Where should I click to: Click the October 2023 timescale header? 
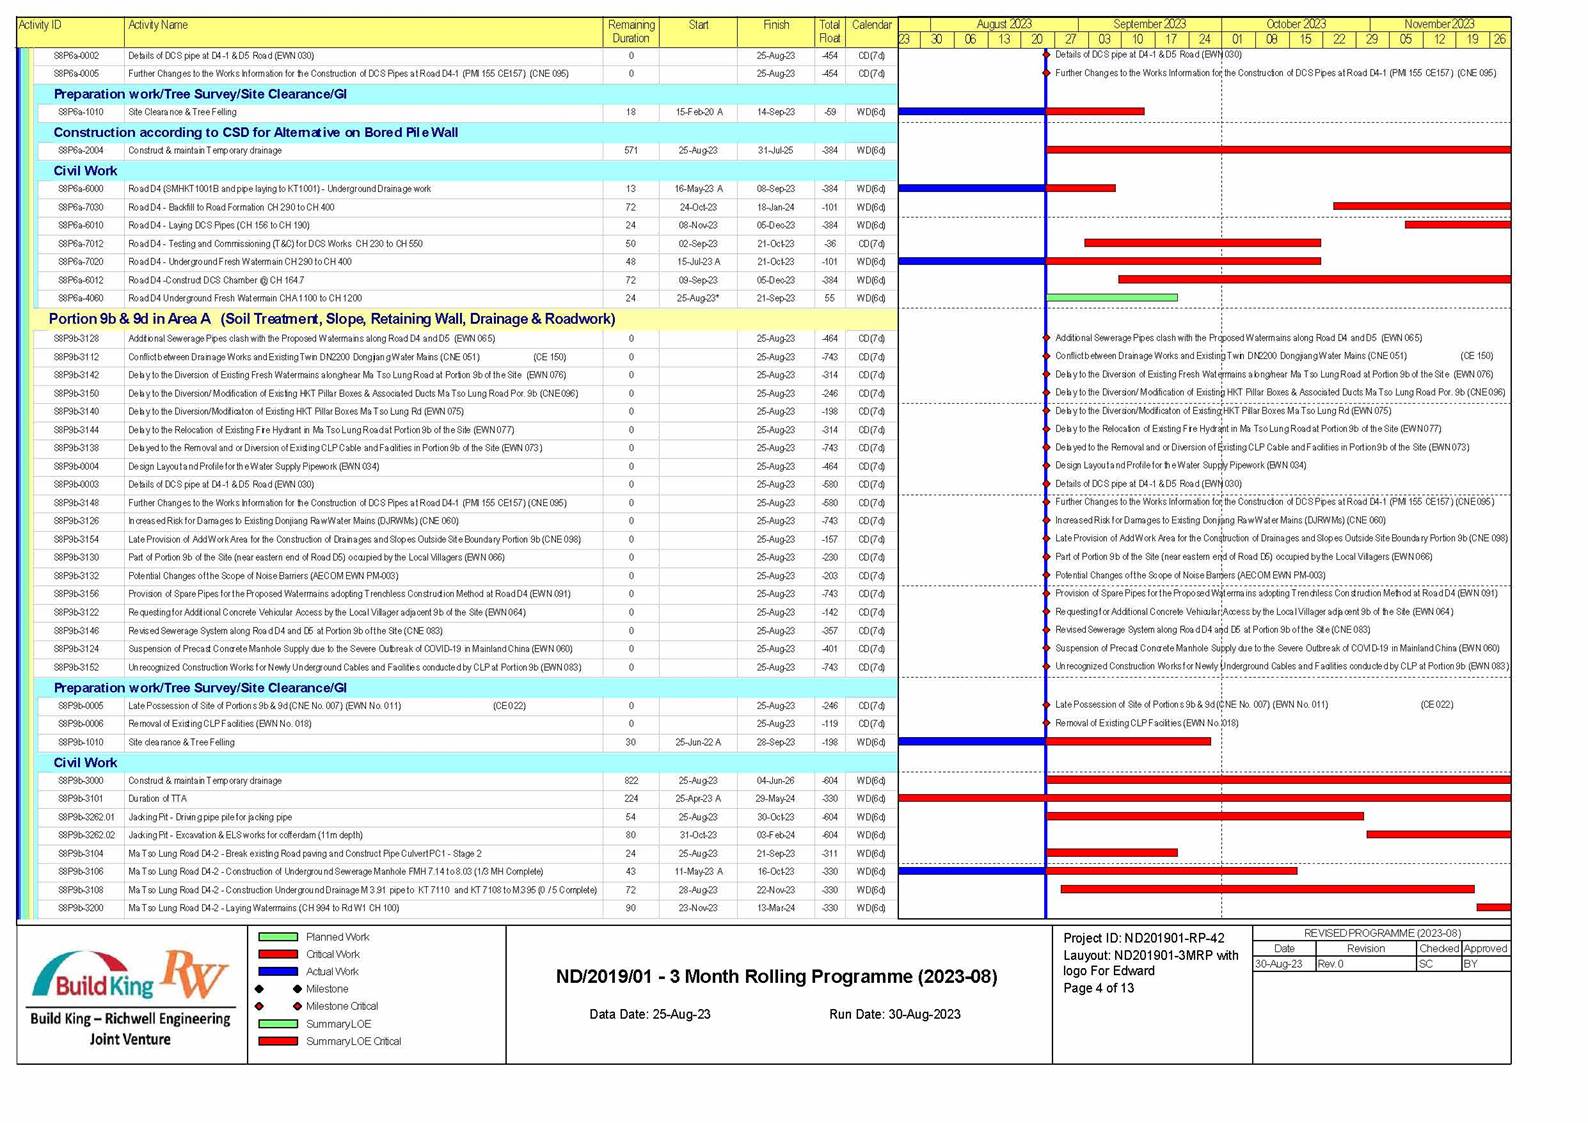(1296, 24)
